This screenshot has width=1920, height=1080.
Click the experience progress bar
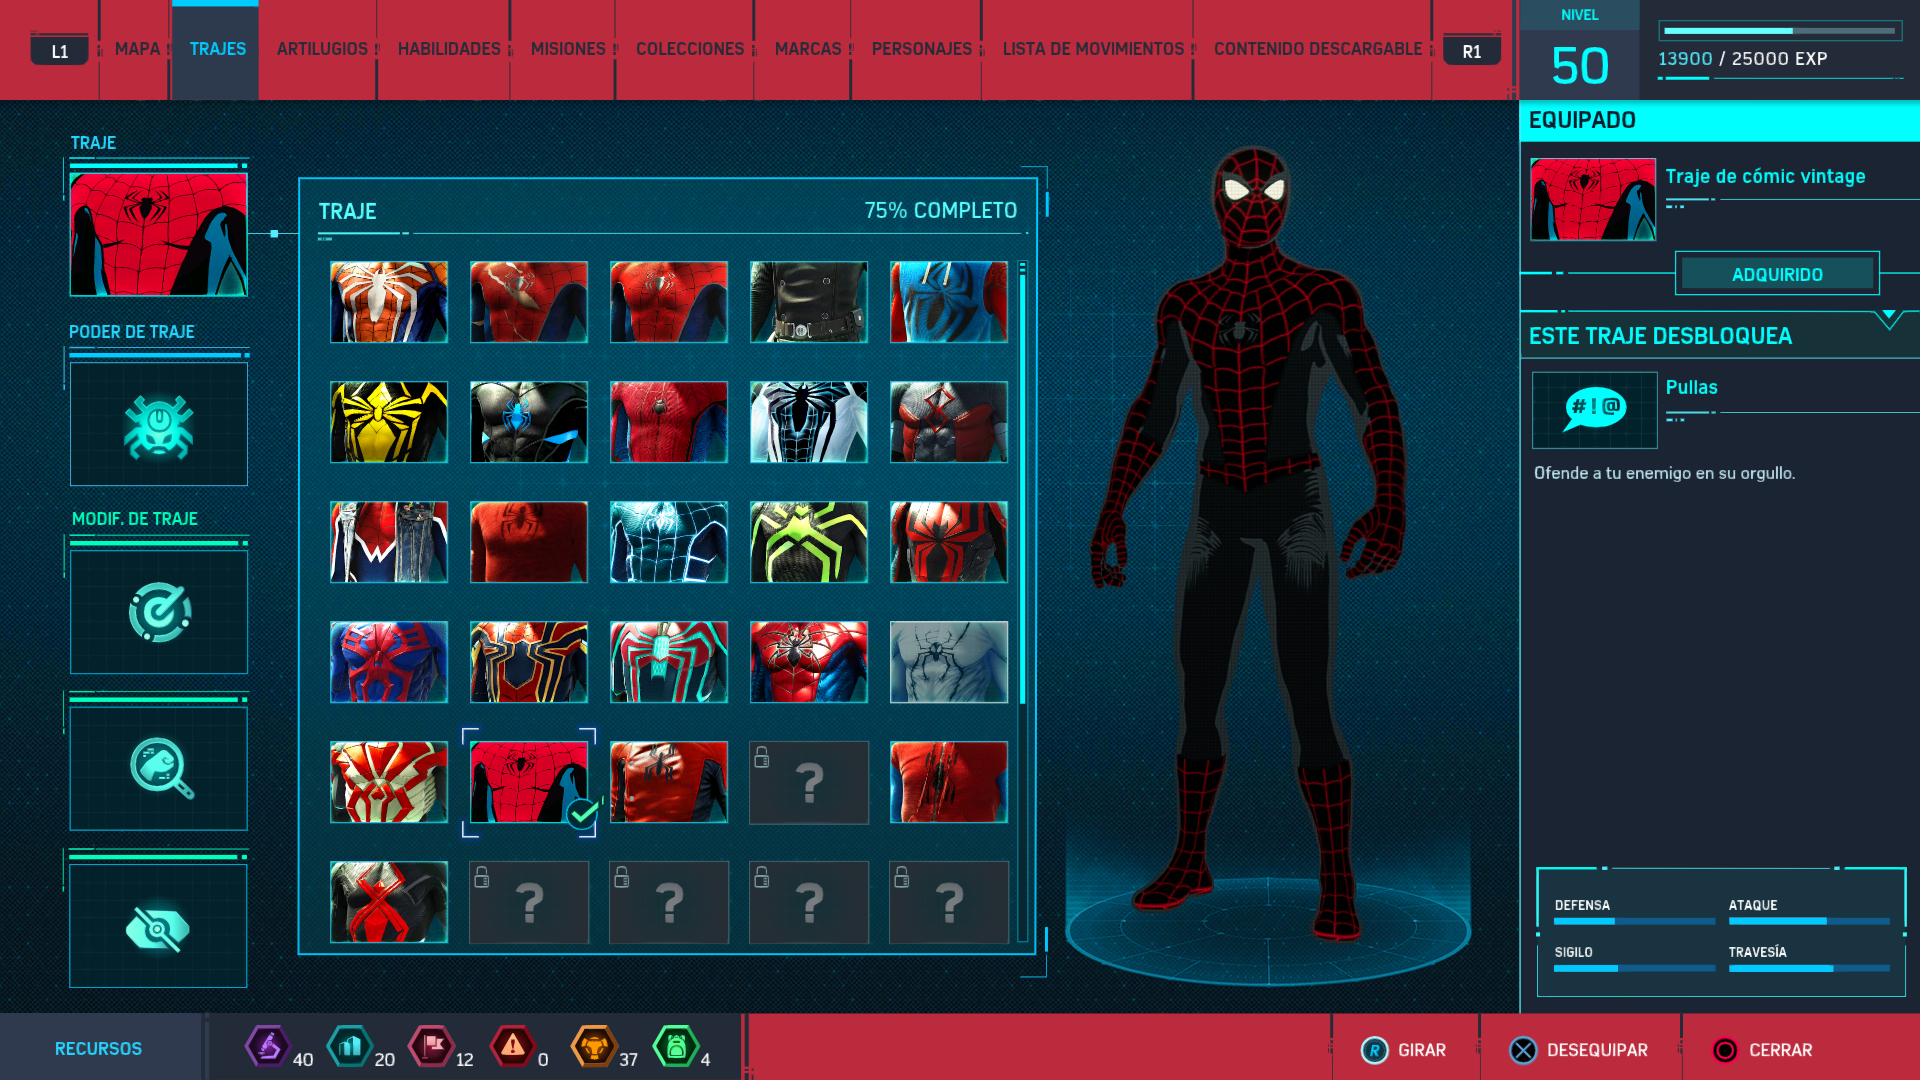[x=1781, y=31]
